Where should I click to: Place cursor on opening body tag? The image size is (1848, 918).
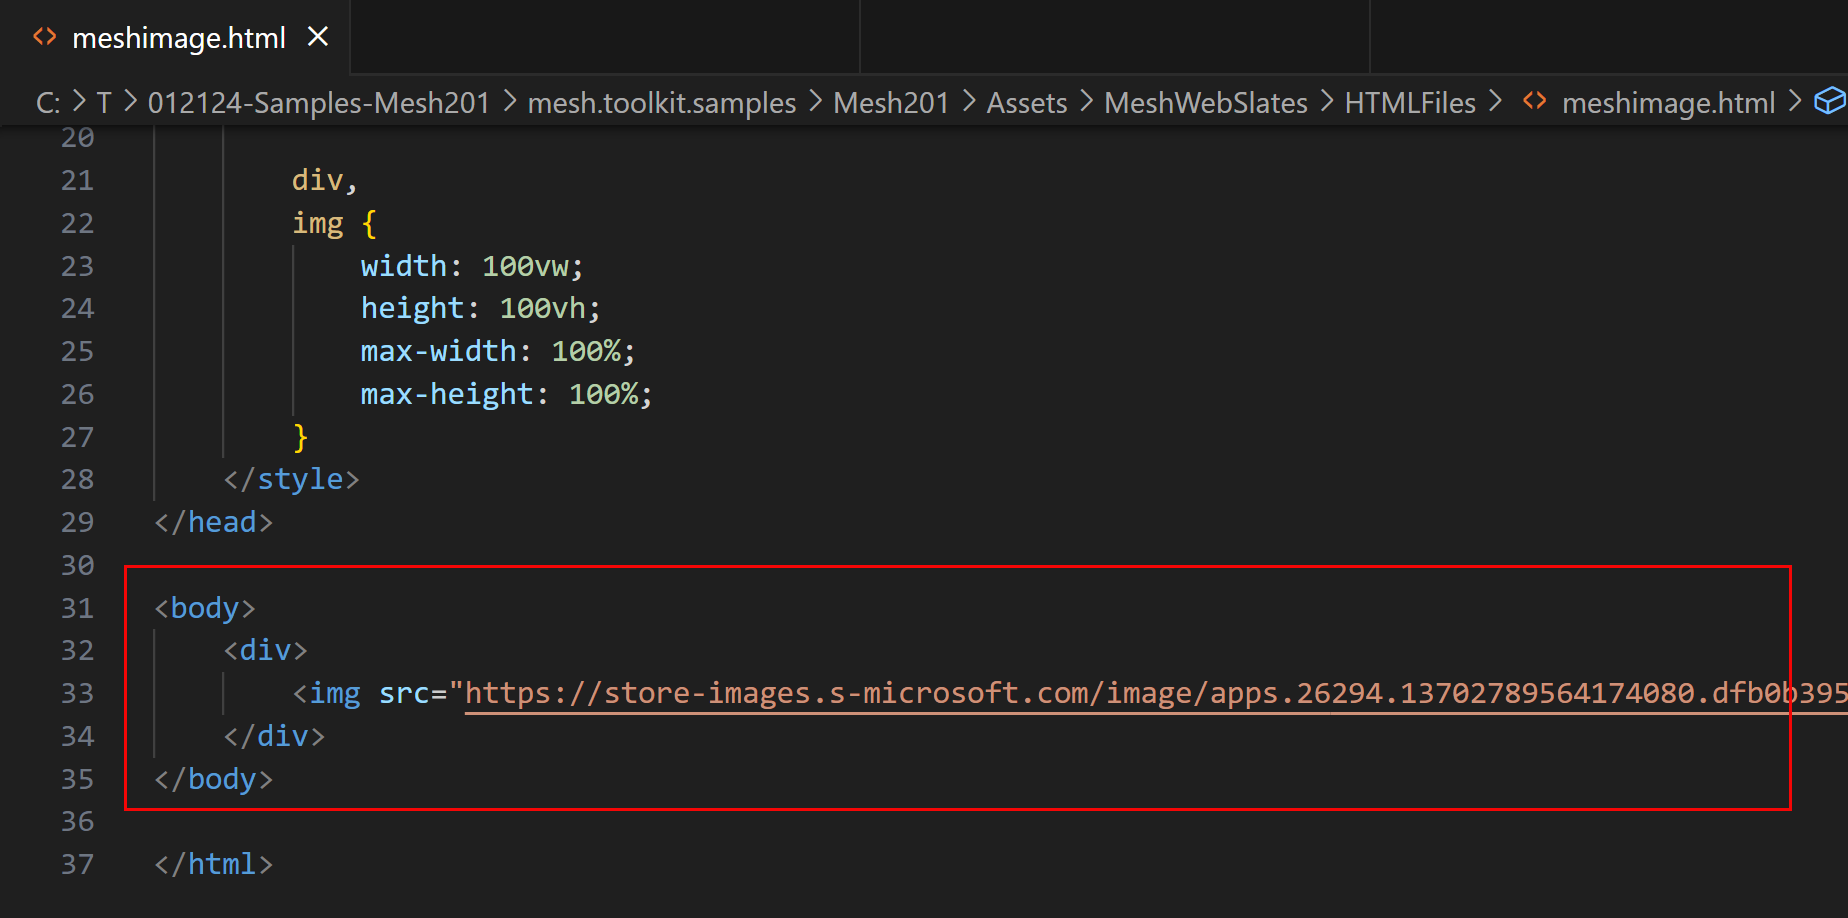[205, 608]
